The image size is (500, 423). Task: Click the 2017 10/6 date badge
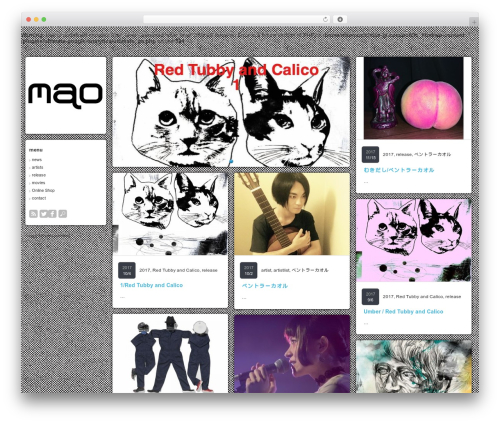coord(127,270)
